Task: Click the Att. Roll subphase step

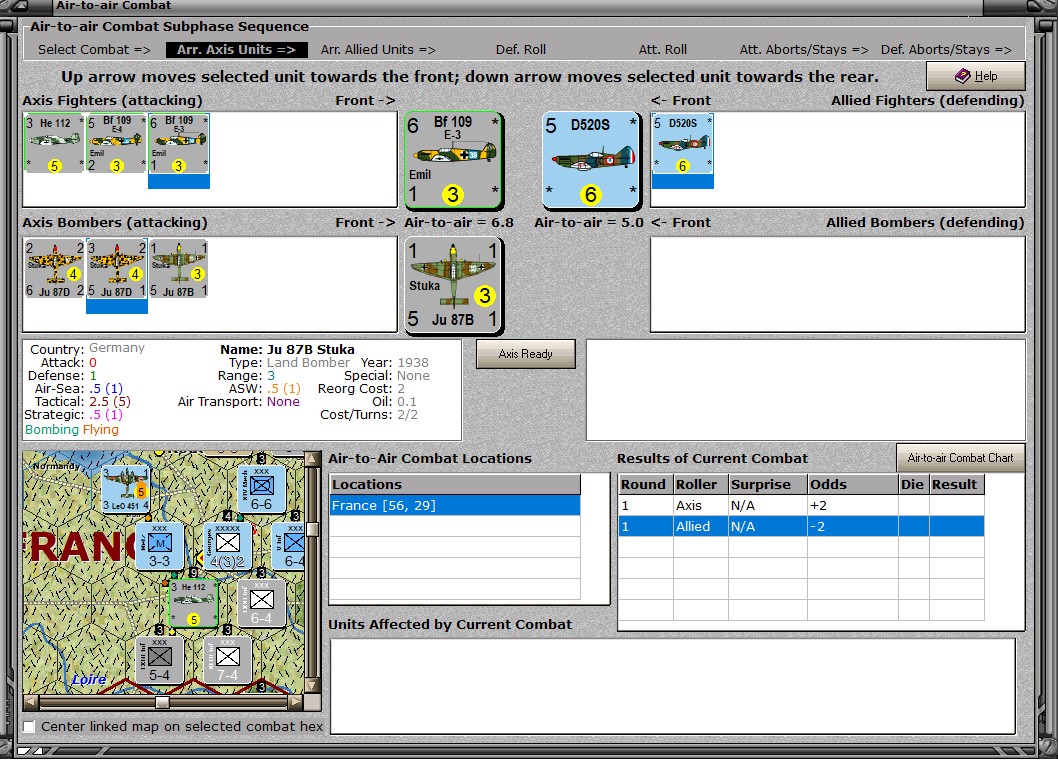Action: pyautogui.click(x=663, y=50)
